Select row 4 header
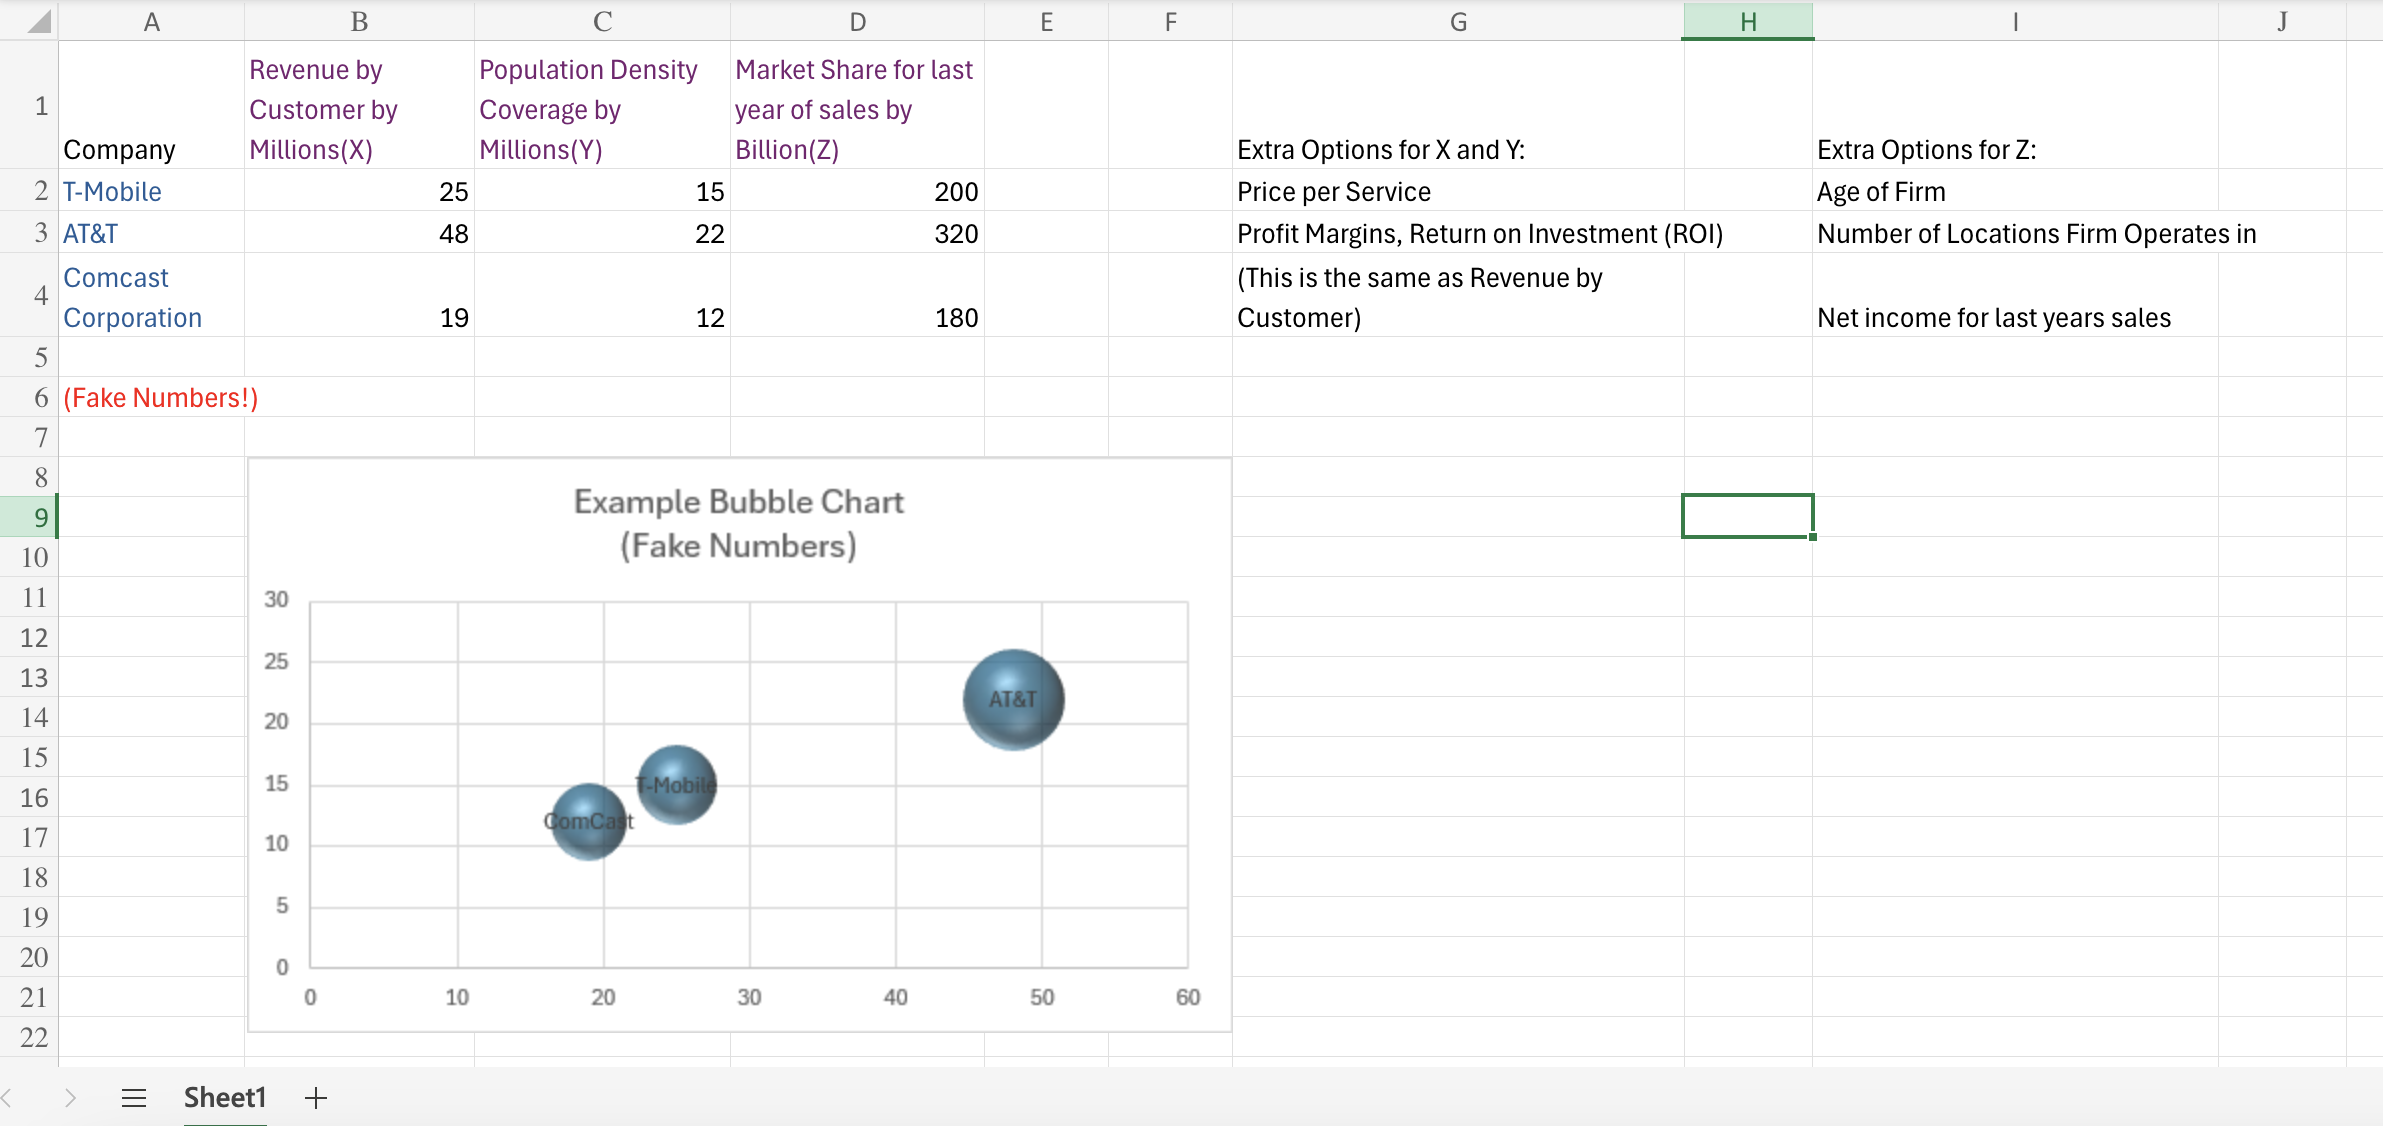This screenshot has width=2383, height=1126. click(30, 295)
